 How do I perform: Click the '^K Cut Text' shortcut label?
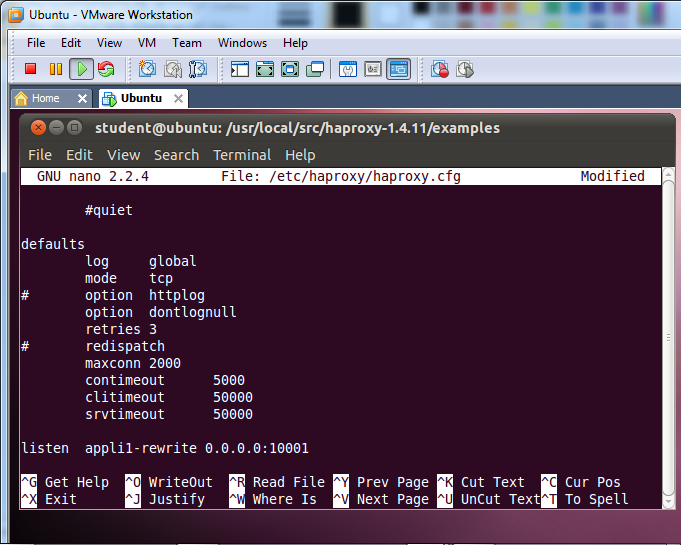pyautogui.click(x=481, y=482)
